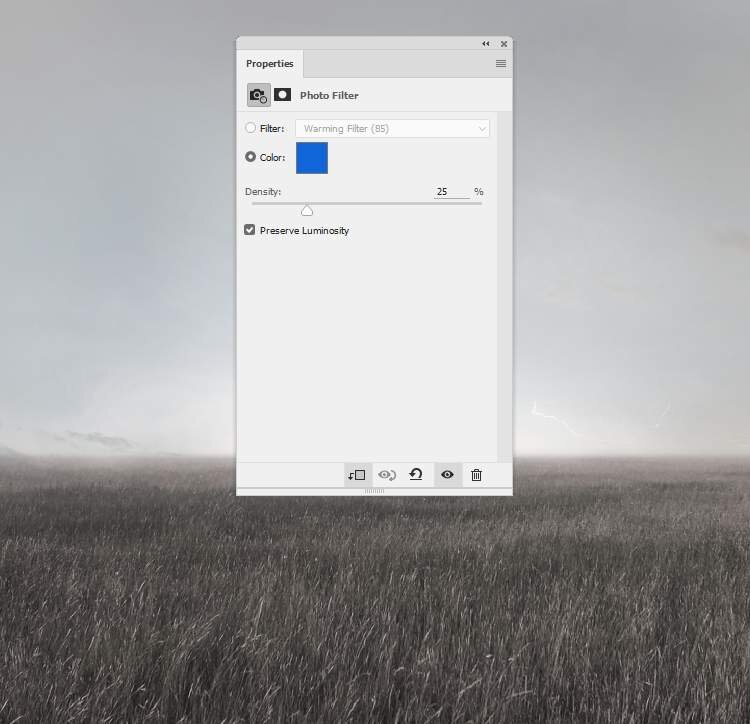This screenshot has width=750, height=724.
Task: Click the Density label
Action: coord(263,192)
